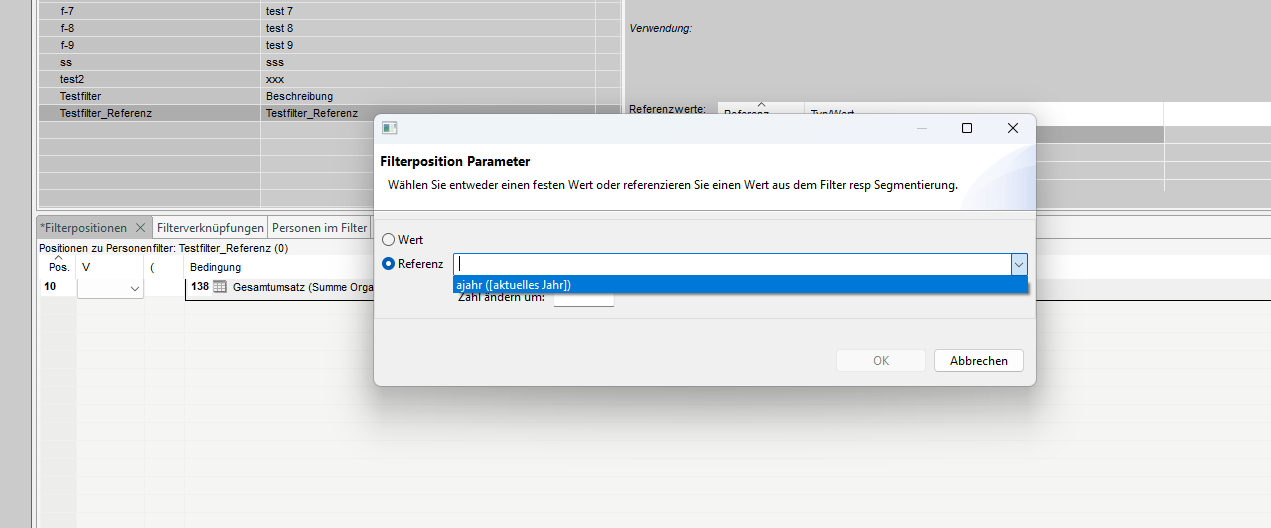Viewport: 1271px width, 528px height.
Task: Focus the Zahl ändern um input field
Action: click(x=584, y=300)
